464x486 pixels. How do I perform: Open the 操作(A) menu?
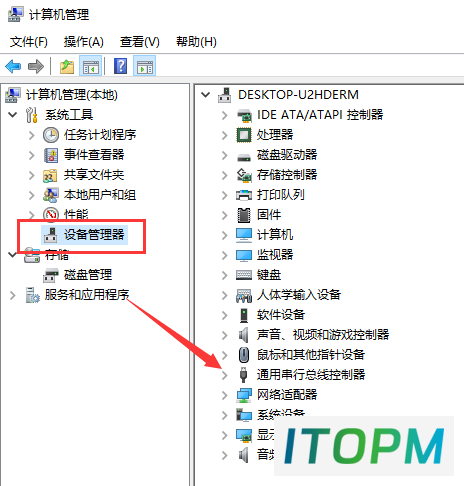pyautogui.click(x=84, y=42)
